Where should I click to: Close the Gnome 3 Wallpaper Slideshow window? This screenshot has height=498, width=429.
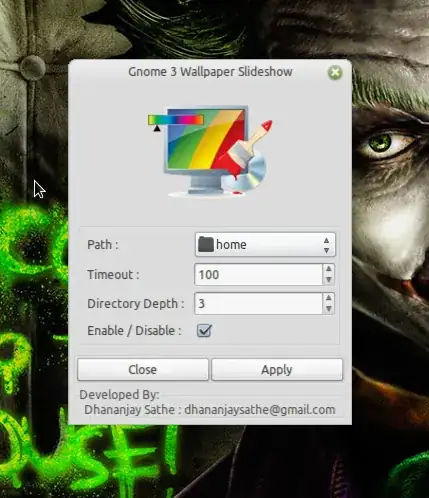tap(335, 72)
